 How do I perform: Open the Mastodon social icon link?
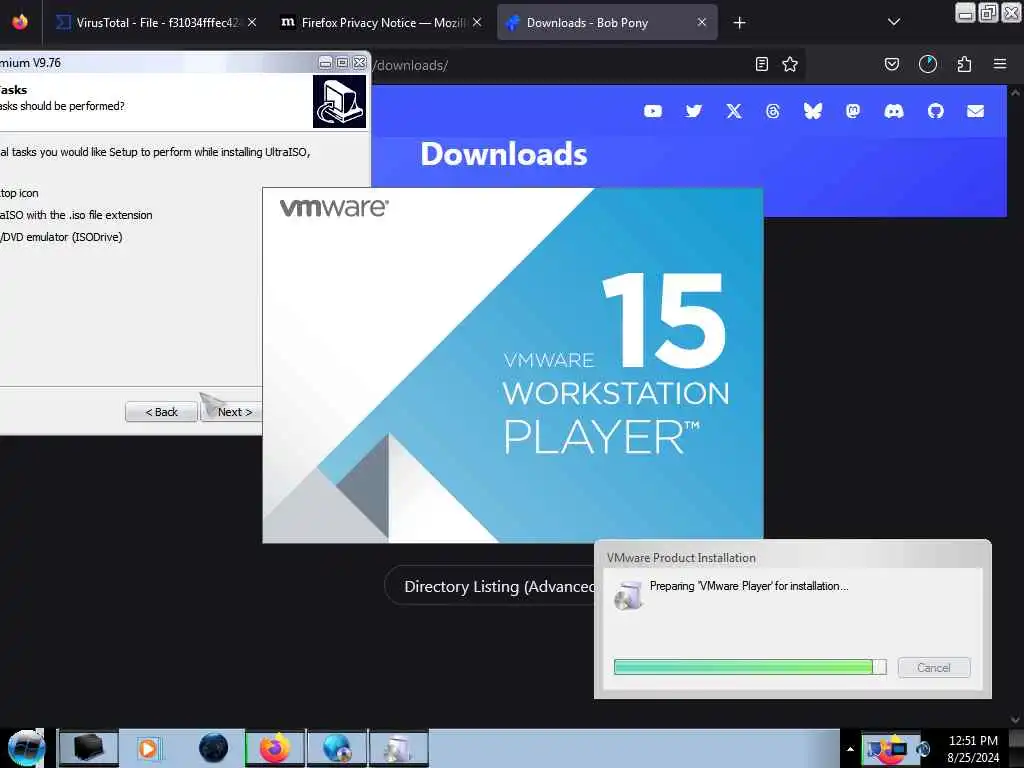pyautogui.click(x=852, y=111)
